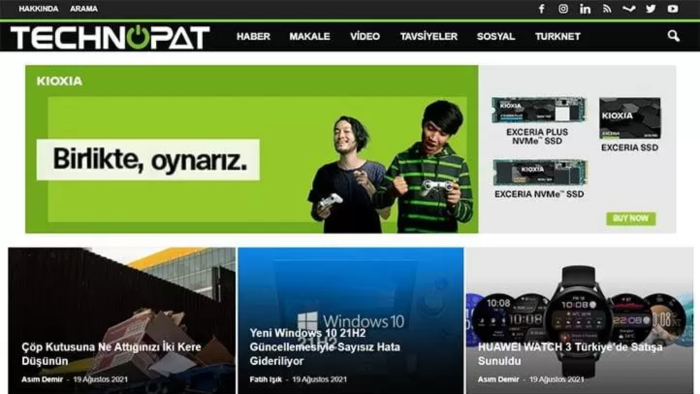This screenshot has height=394, width=700.
Task: Click the KIOXIA brand label in banner
Action: tap(59, 81)
